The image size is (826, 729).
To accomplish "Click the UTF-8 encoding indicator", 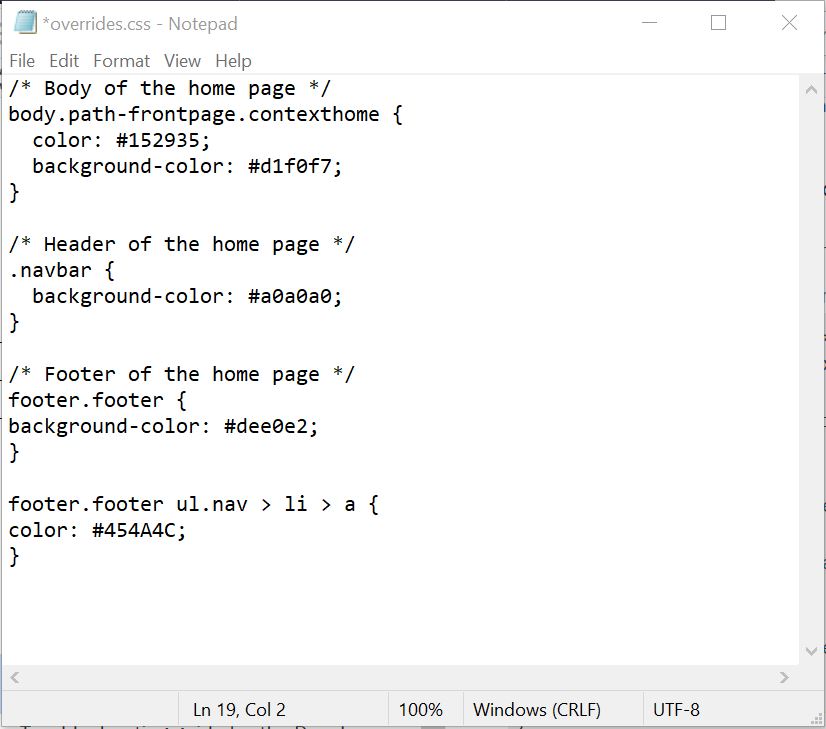I will click(x=677, y=709).
